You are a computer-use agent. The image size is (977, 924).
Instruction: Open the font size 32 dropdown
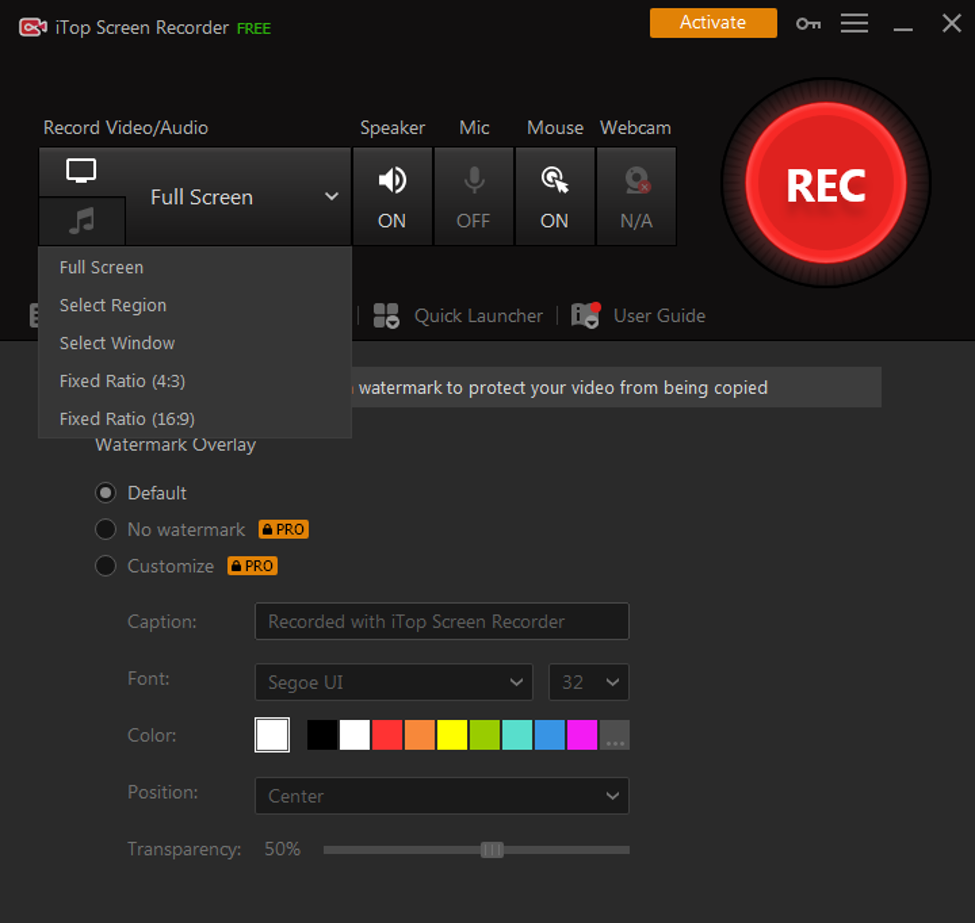tap(589, 682)
